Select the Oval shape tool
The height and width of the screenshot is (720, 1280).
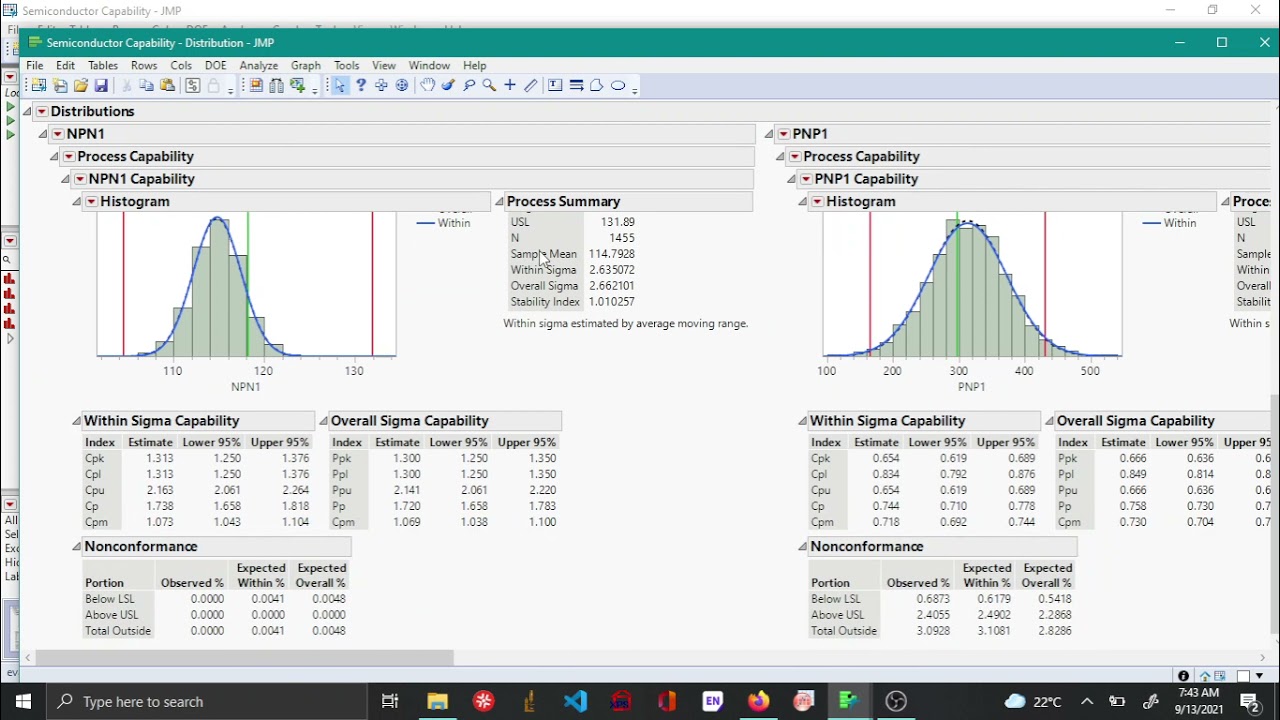(x=618, y=86)
